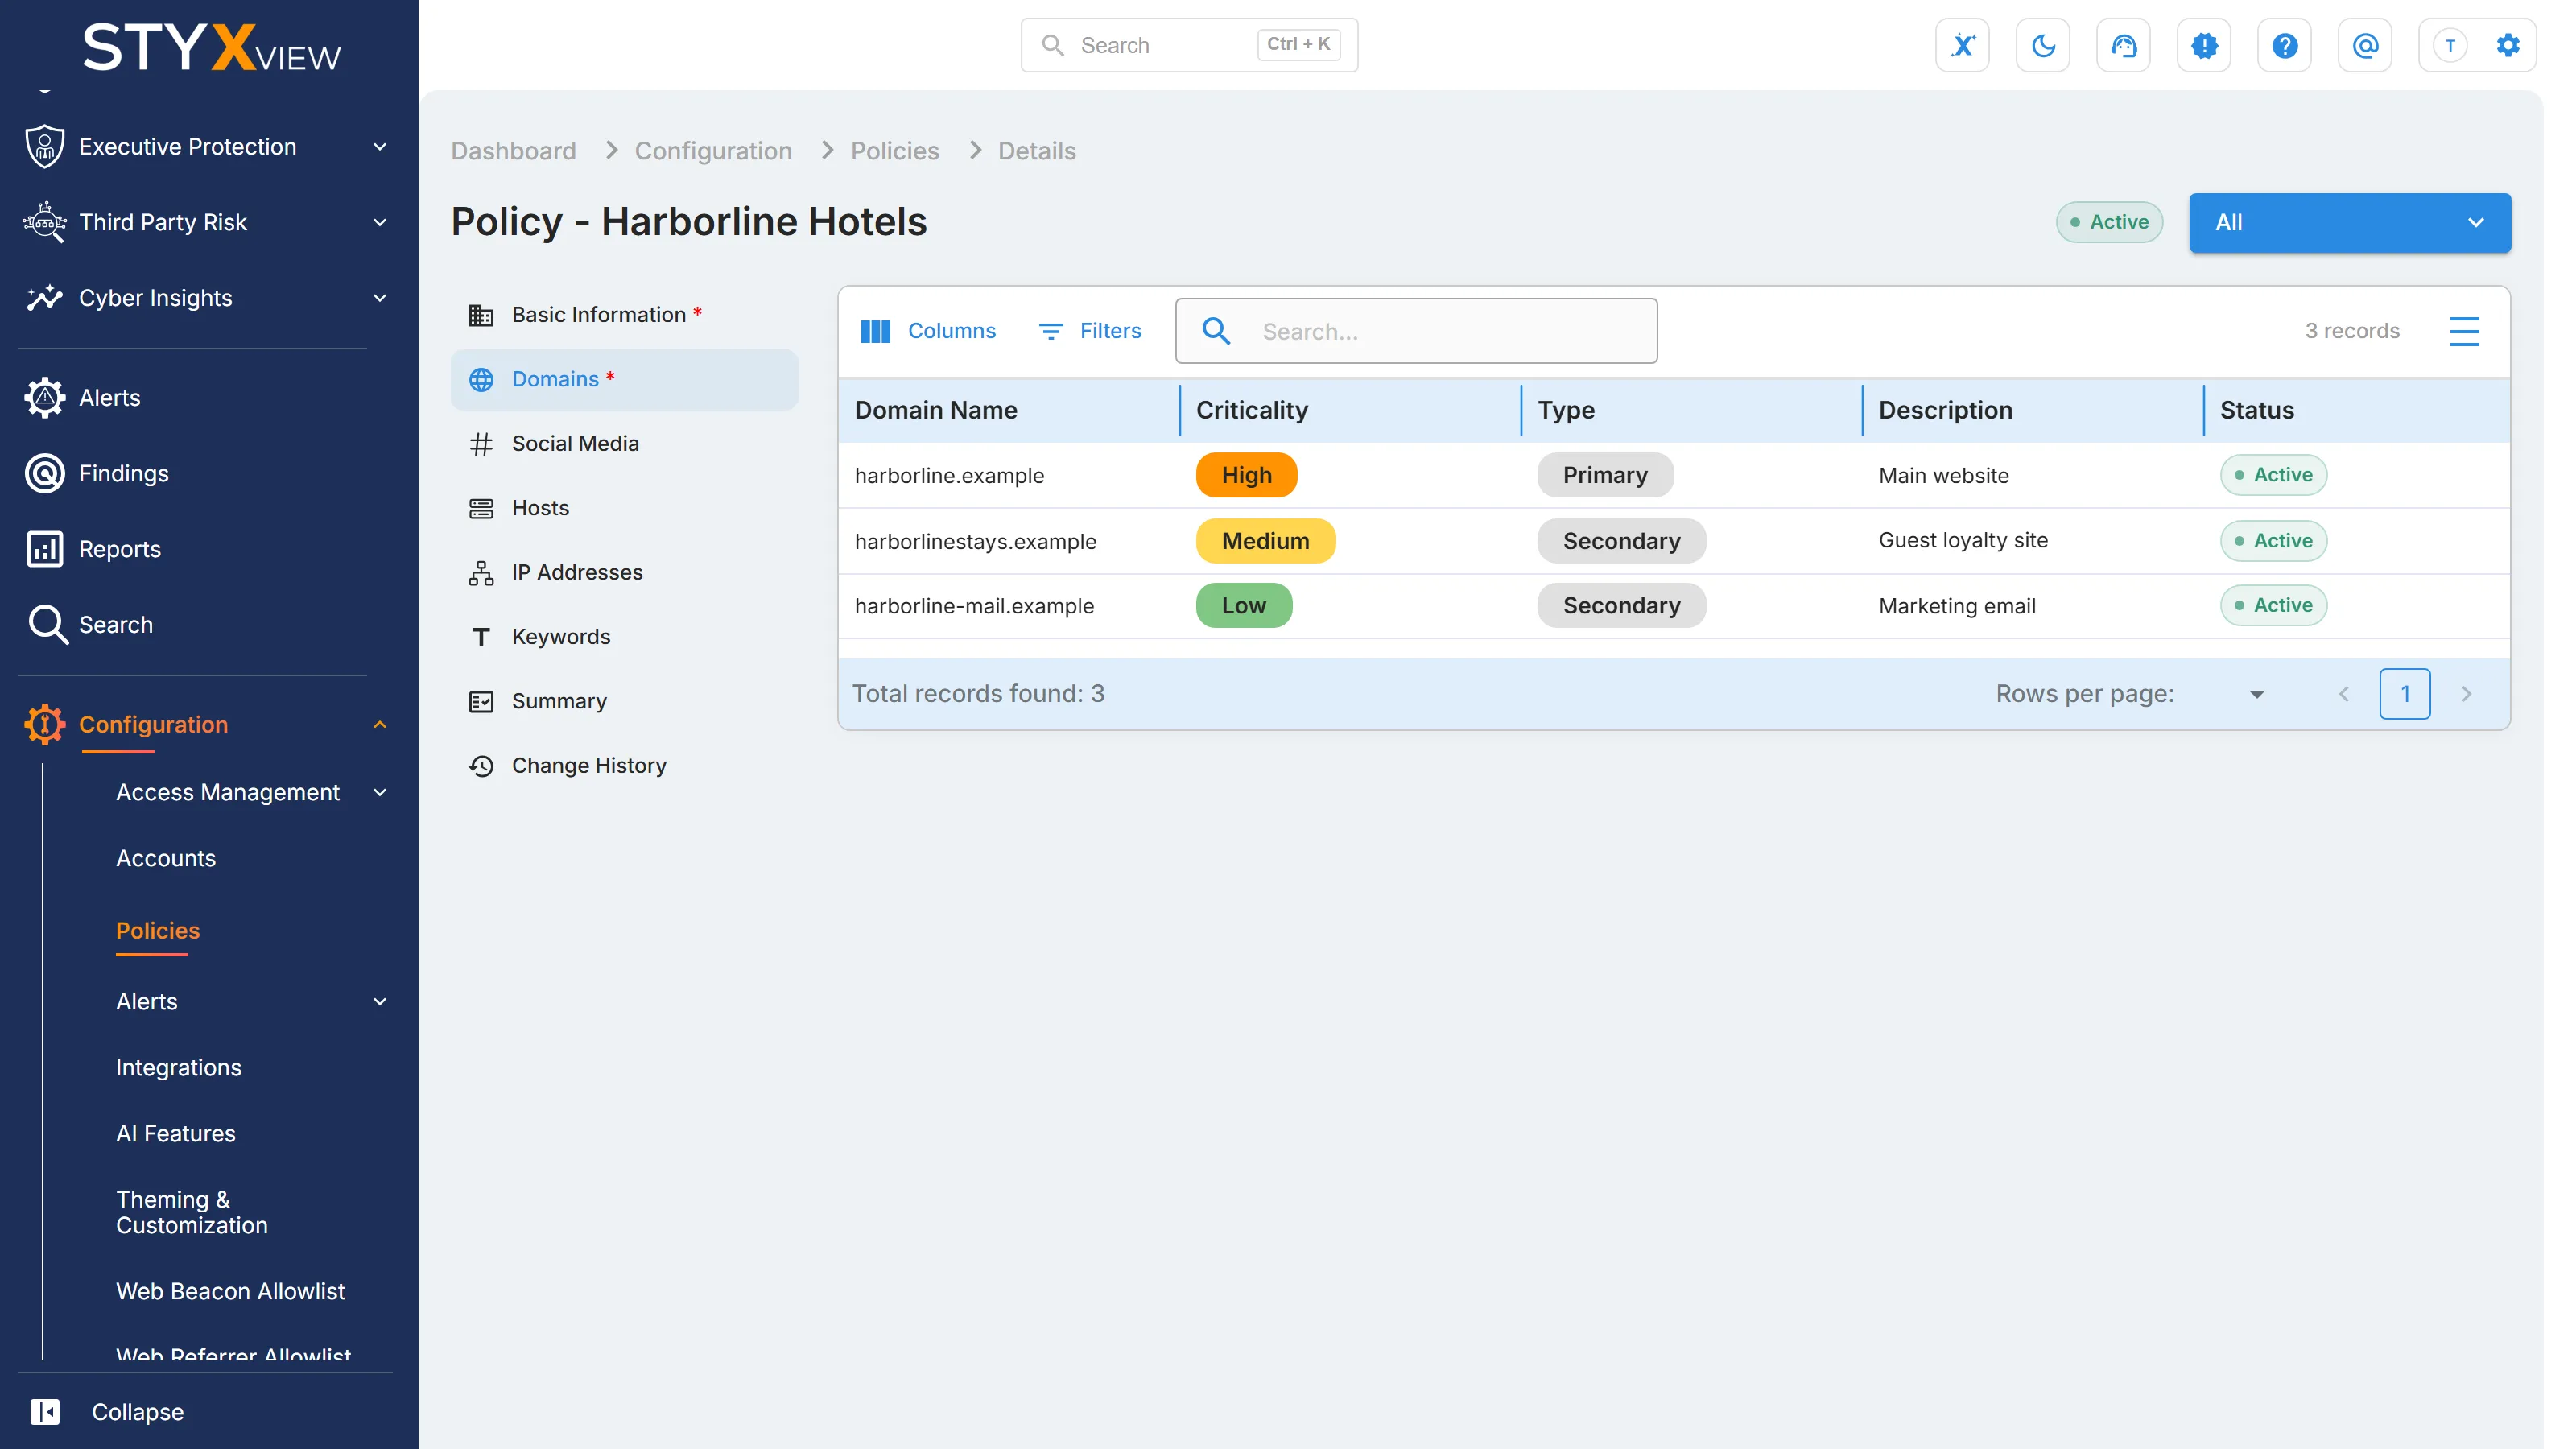This screenshot has width=2576, height=1449.
Task: Click the sidebar Collapse icon
Action: [x=45, y=1411]
